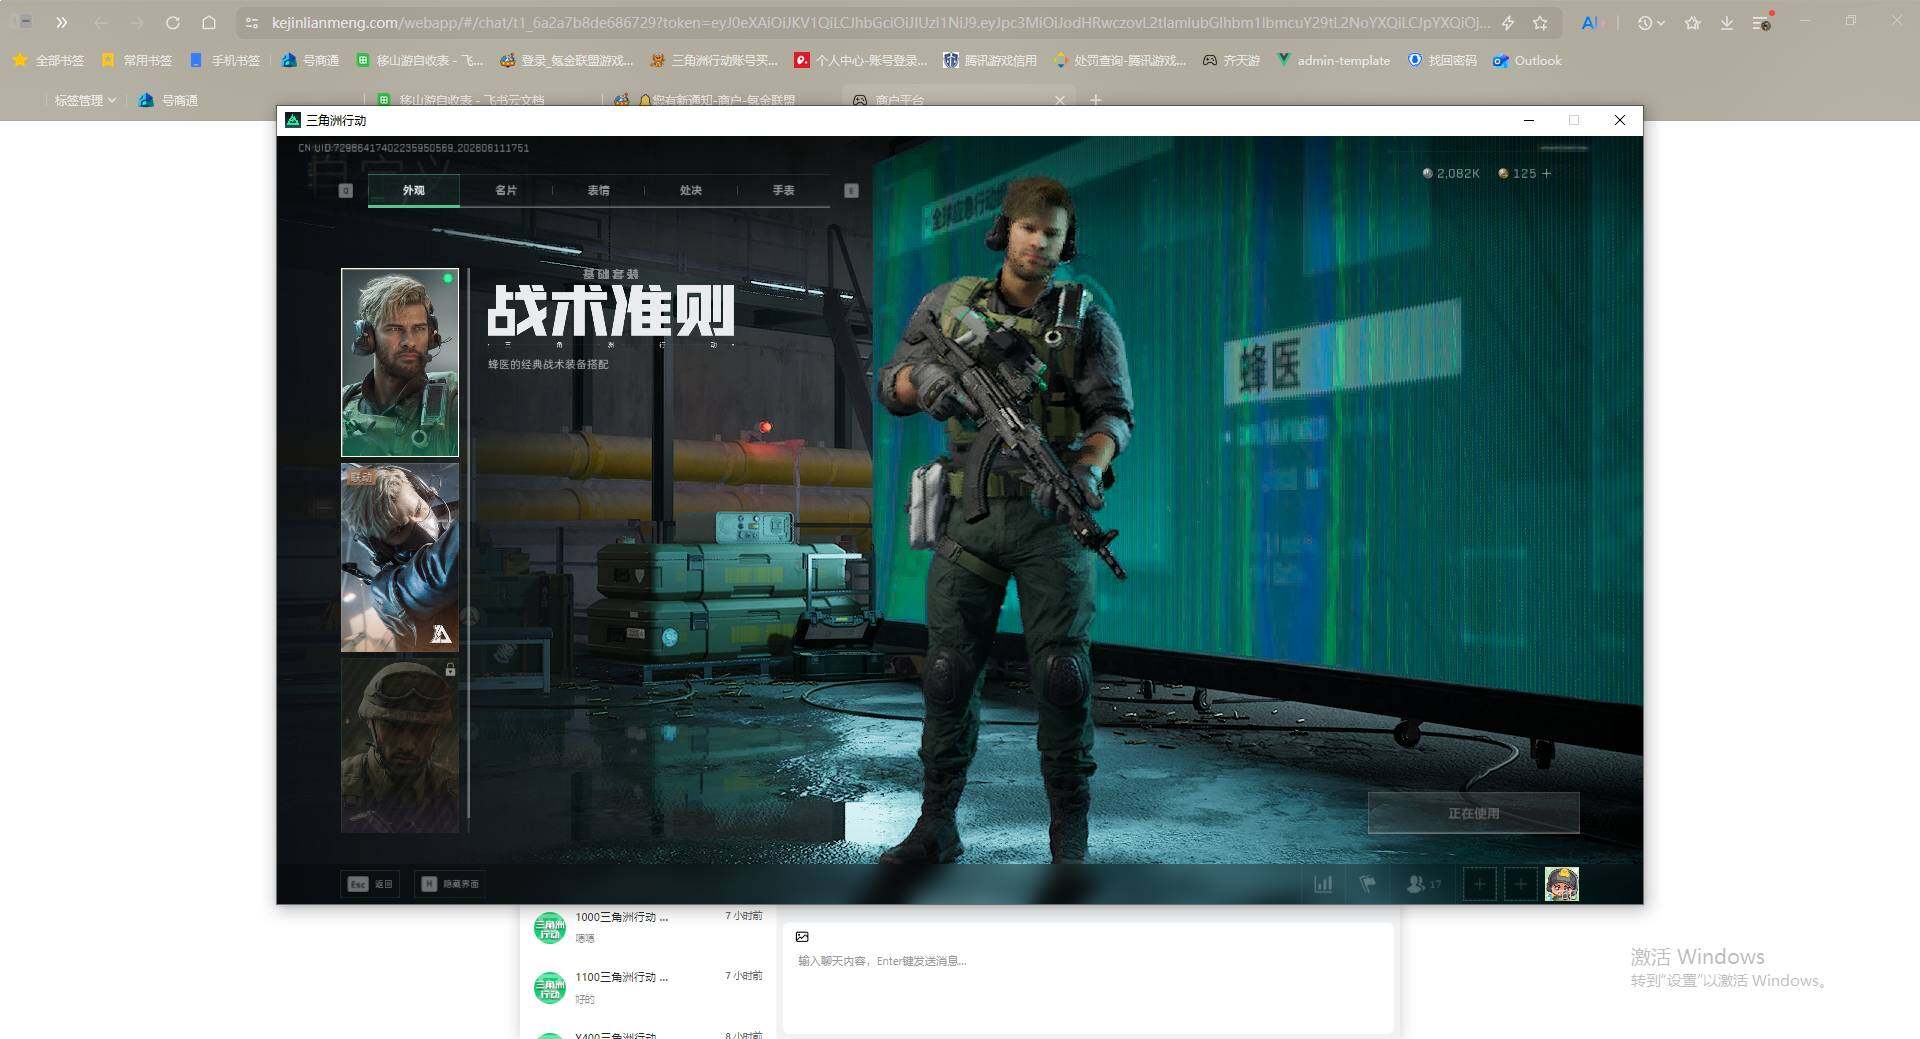Open the browser history dropdown
Viewport: 1920px width, 1039px height.
[x=1651, y=22]
